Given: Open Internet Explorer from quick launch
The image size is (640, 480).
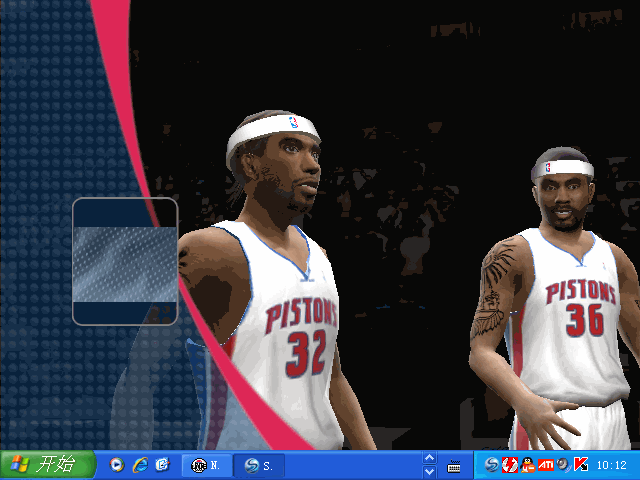Looking at the screenshot, I should point(140,465).
